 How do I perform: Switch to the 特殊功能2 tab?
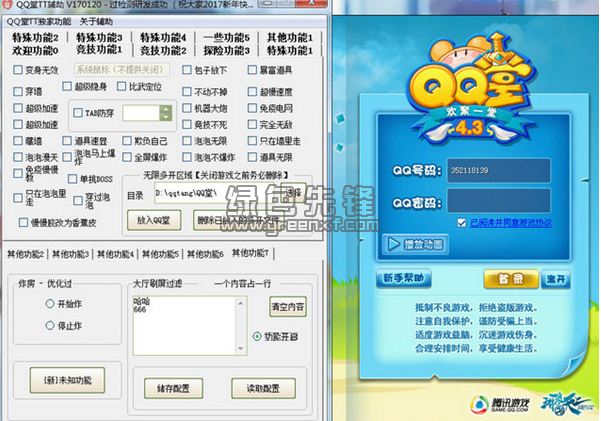(35, 38)
